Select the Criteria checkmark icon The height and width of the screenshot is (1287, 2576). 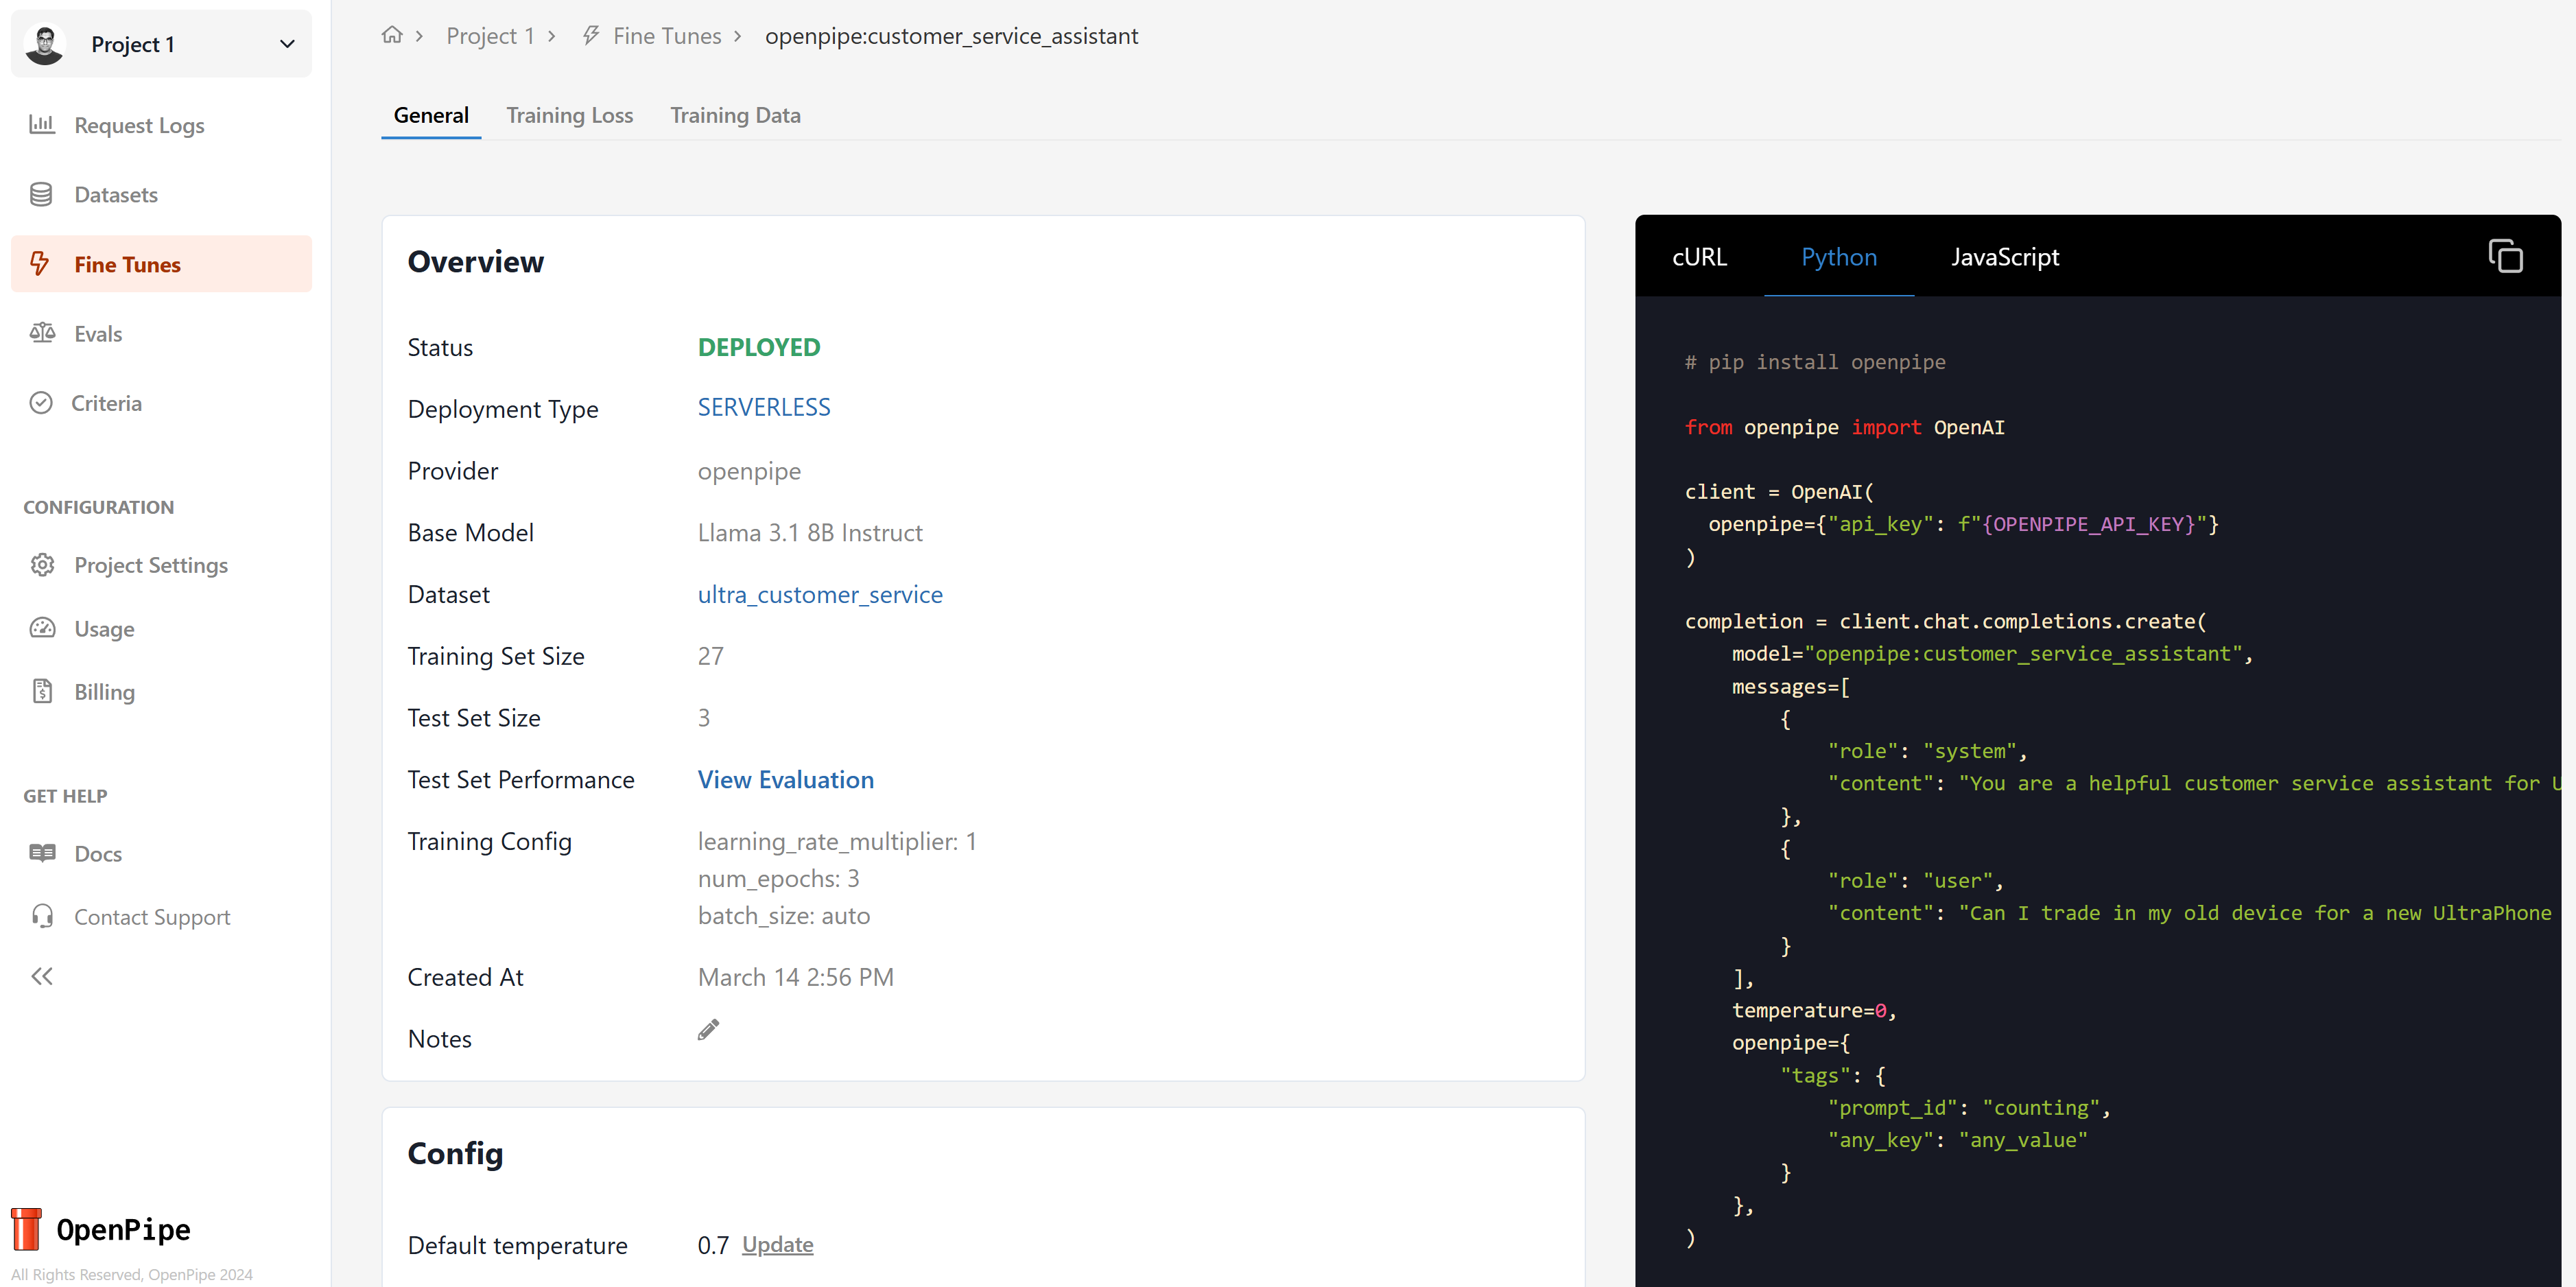click(x=41, y=402)
